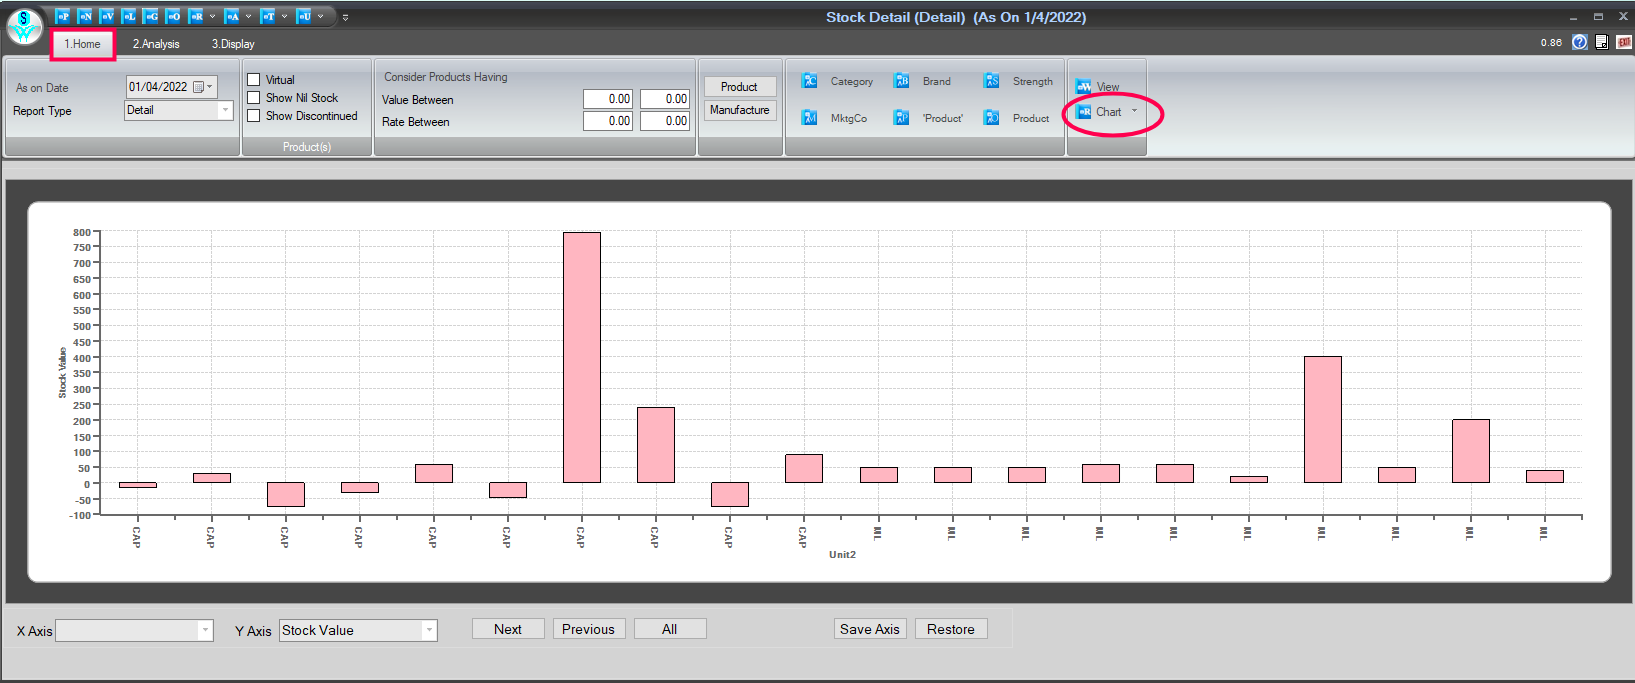Click the icon beside the unquoted Product label

(991, 118)
